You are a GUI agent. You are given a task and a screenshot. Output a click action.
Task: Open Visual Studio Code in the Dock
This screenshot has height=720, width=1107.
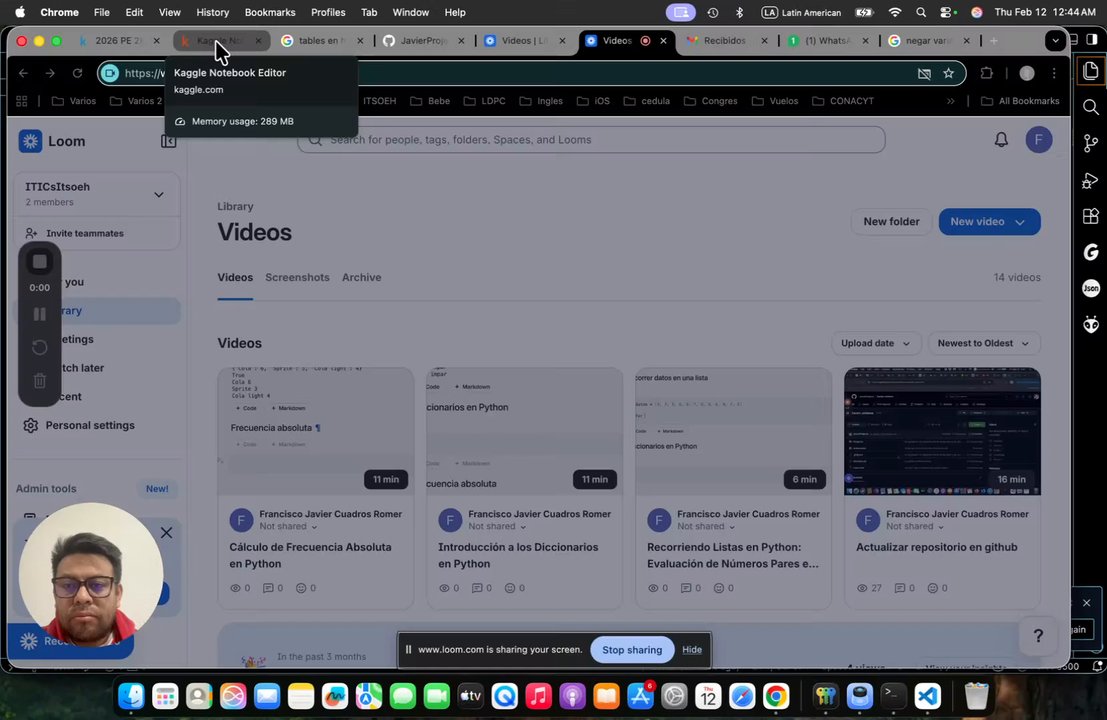pyautogui.click(x=927, y=697)
